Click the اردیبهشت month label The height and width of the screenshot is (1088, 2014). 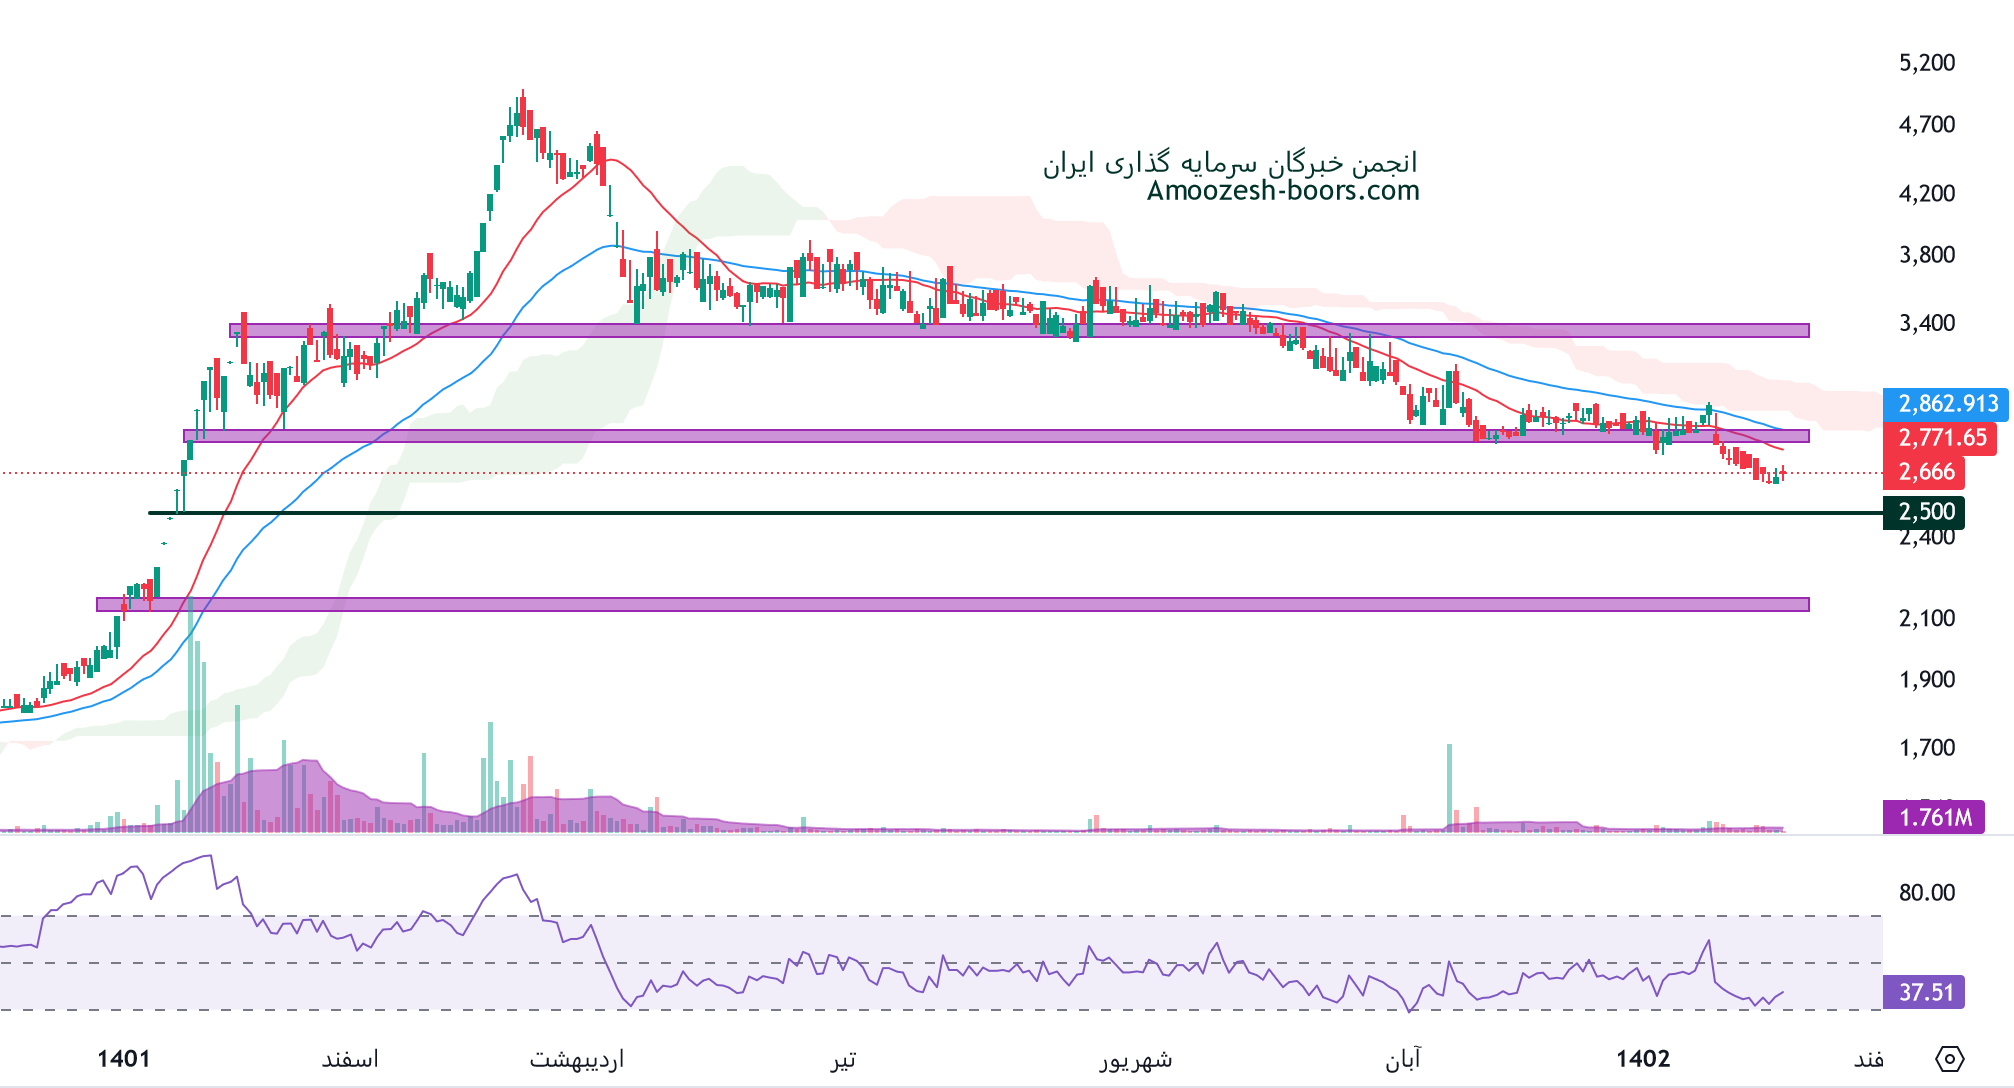coord(577,1059)
